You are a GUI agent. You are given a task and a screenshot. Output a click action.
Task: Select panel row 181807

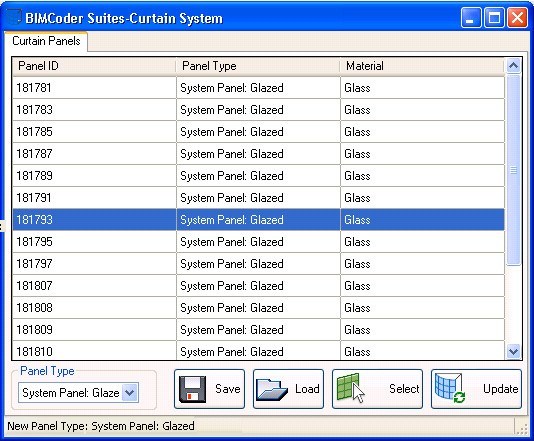258,286
